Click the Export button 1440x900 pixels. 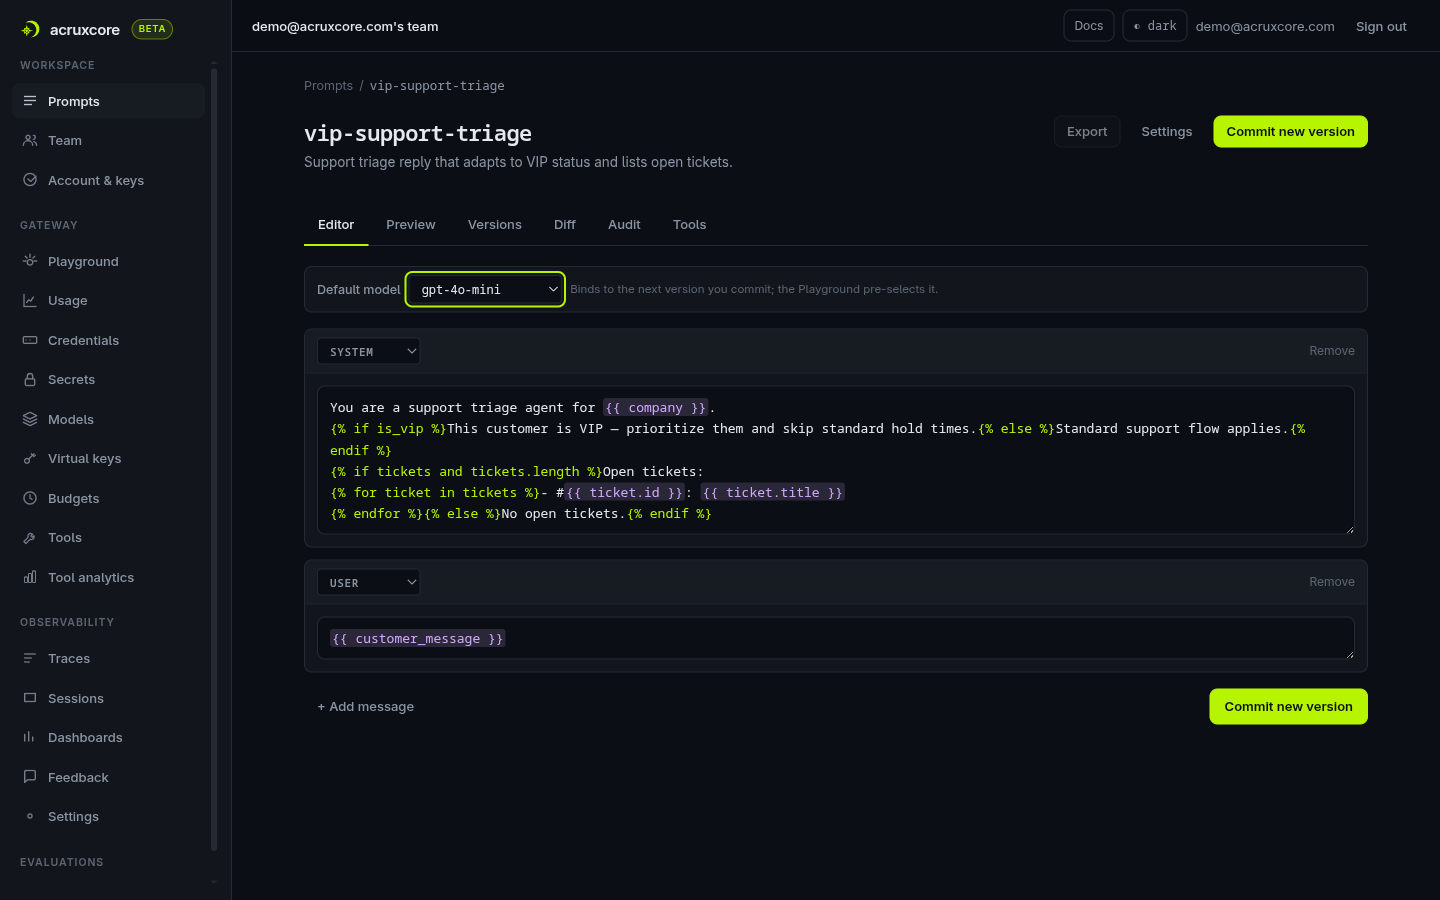[x=1087, y=131]
